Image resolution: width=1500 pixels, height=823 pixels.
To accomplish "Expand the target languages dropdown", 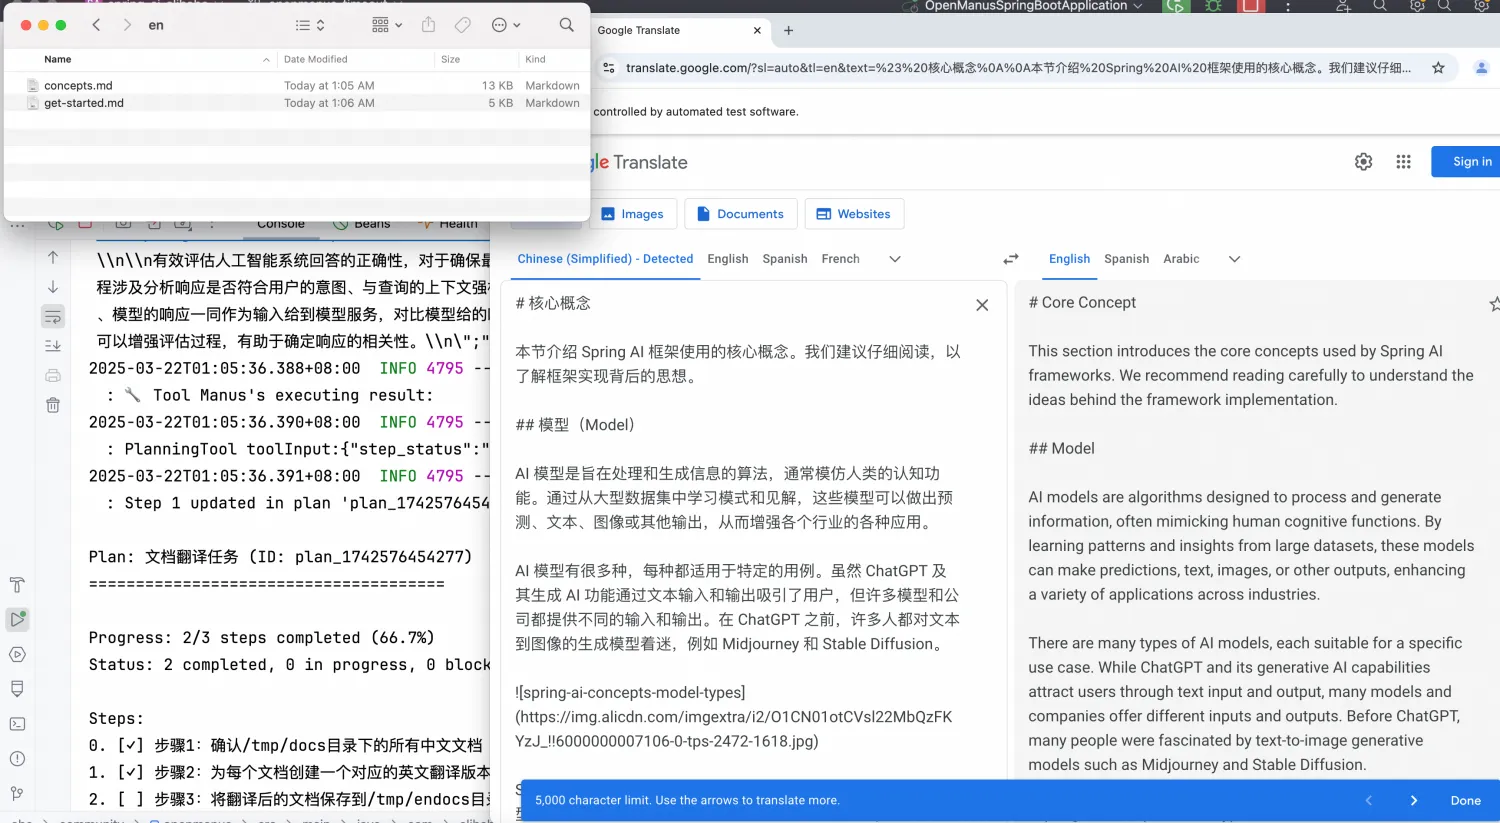I will click(1234, 258).
